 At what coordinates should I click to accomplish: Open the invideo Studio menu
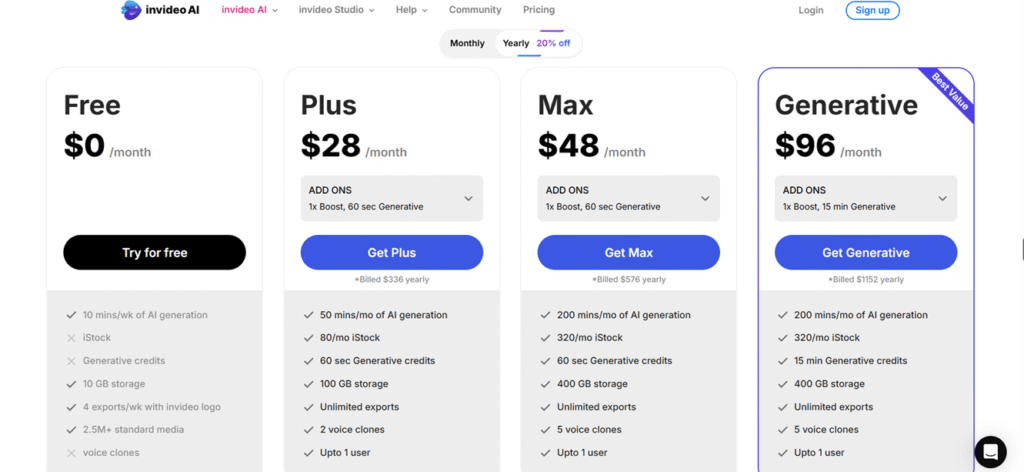coord(336,10)
